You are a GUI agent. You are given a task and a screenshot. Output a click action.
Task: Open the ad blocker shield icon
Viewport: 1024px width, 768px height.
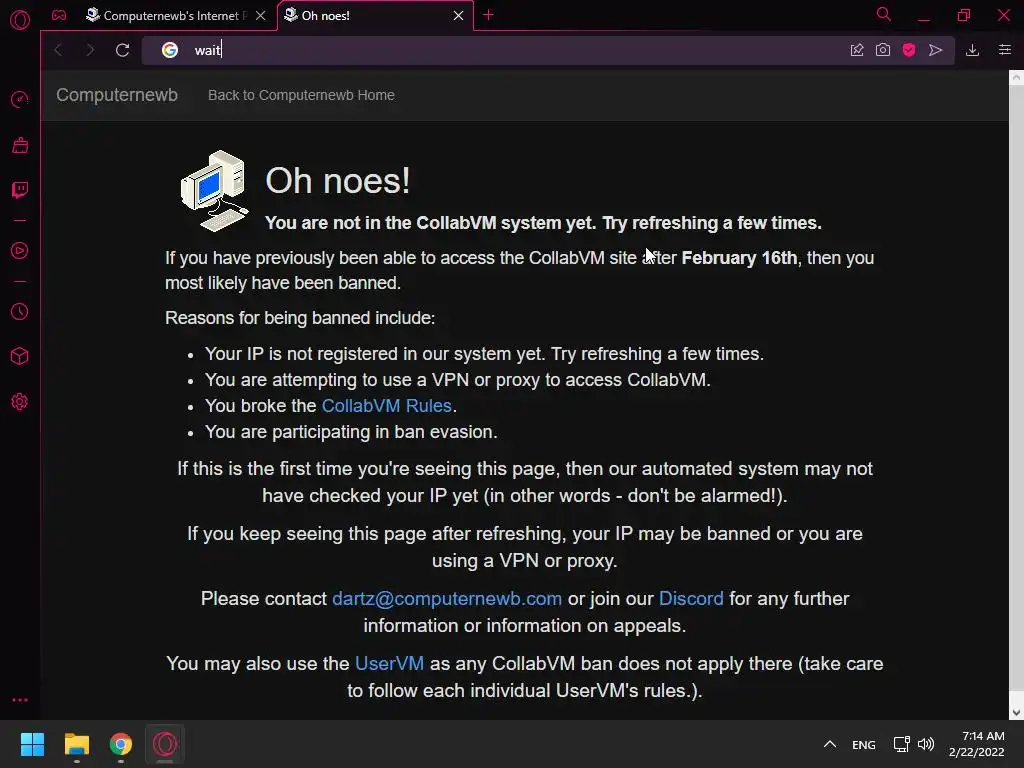(909, 50)
